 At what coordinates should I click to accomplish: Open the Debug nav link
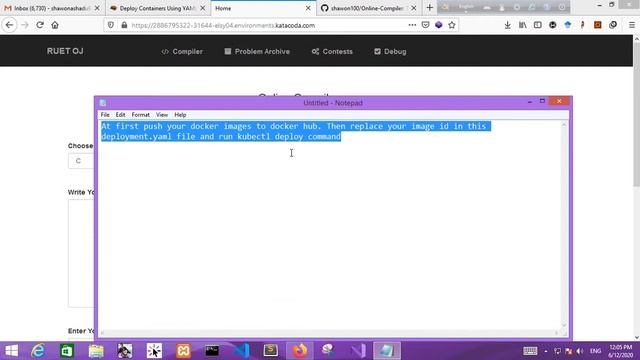click(390, 51)
